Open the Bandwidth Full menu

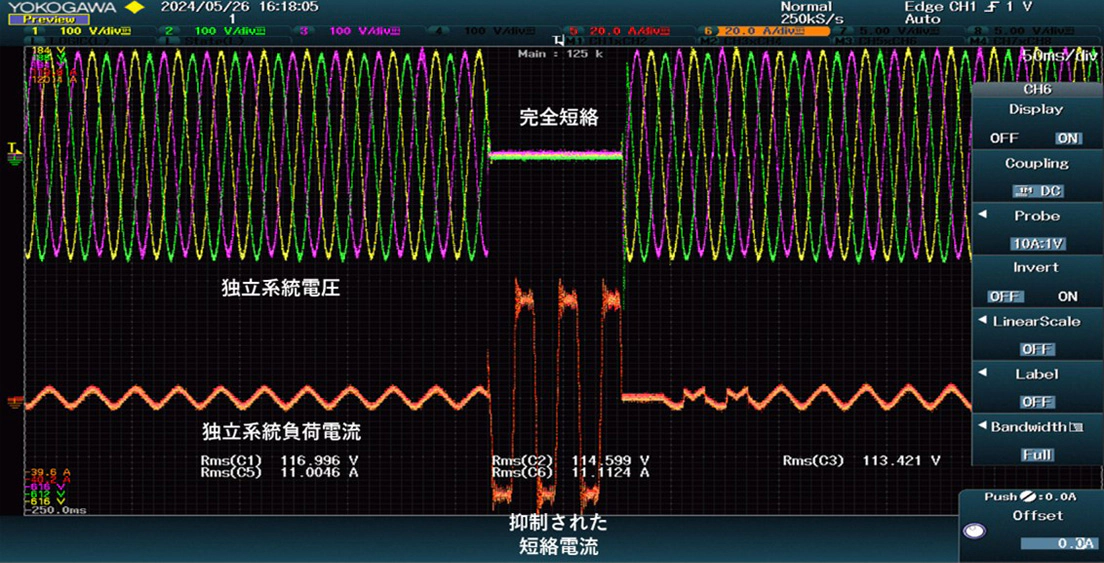pyautogui.click(x=1036, y=441)
